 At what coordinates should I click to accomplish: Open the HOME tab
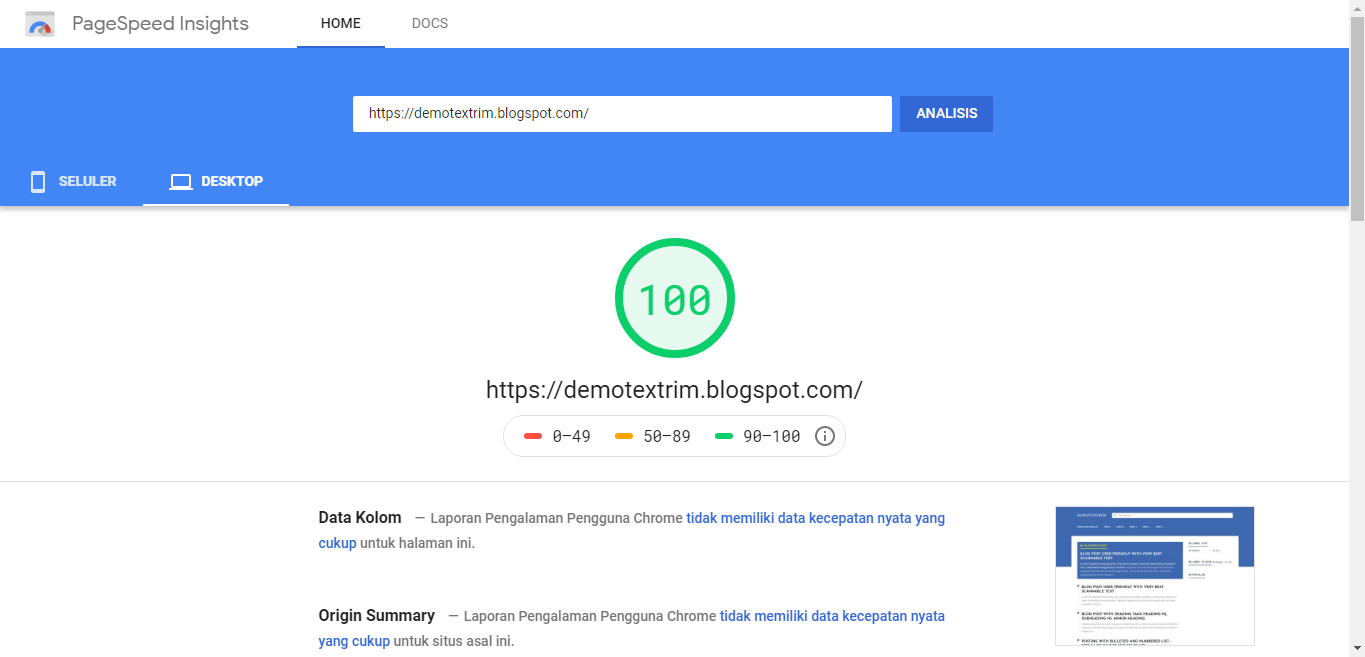(x=341, y=24)
